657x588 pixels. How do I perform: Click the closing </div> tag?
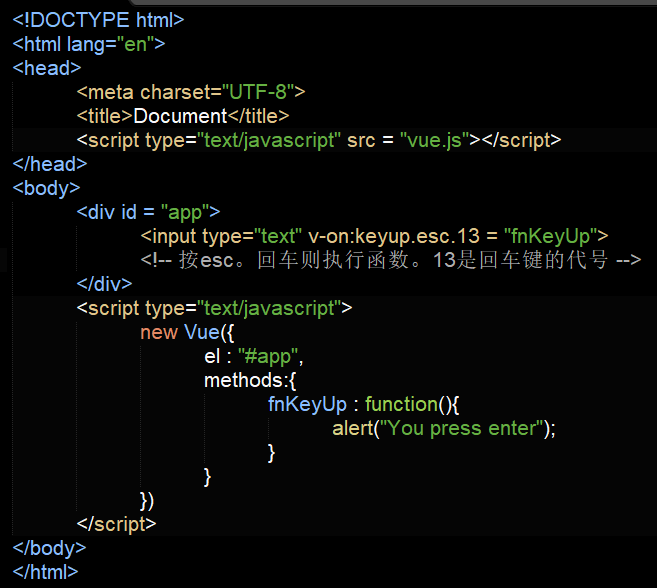104,284
